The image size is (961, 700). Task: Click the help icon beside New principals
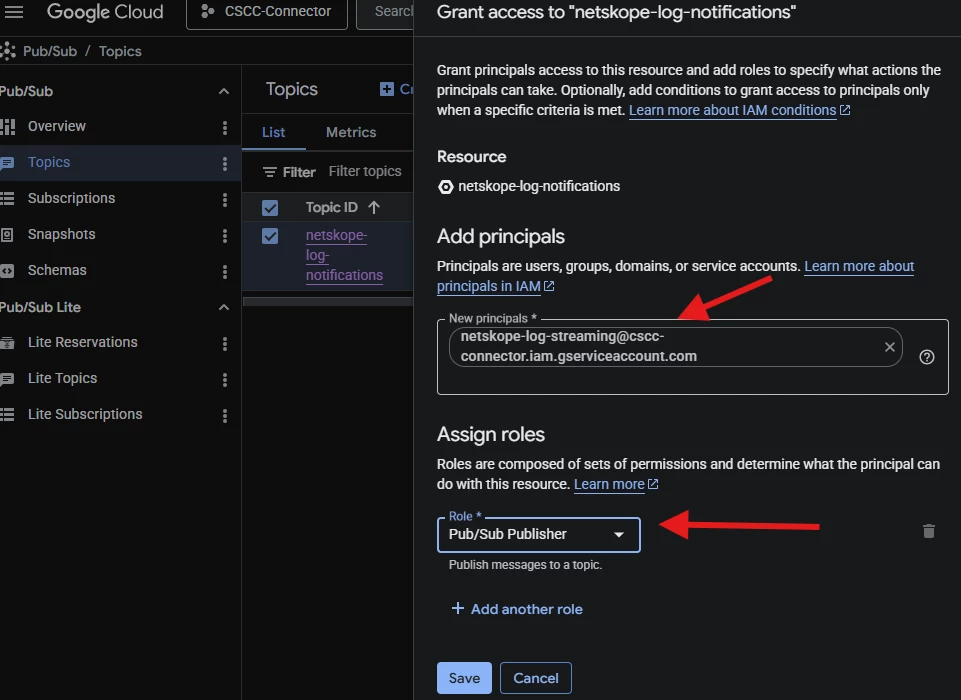(x=927, y=357)
